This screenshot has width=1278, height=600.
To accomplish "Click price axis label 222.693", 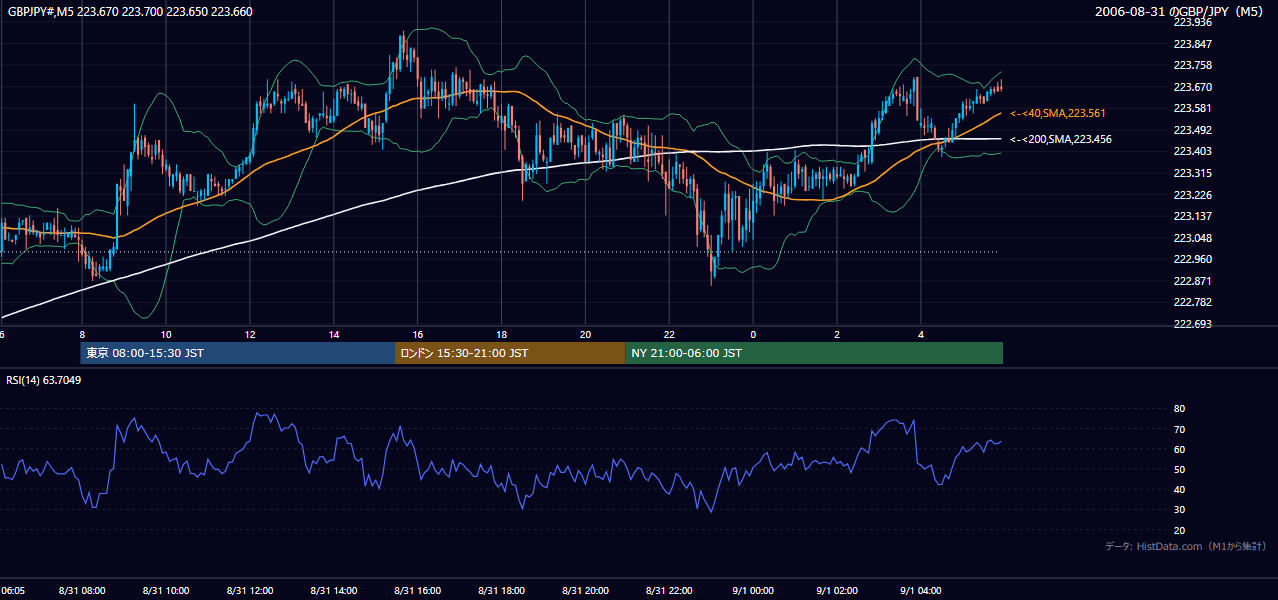I will pyautogui.click(x=1192, y=324).
